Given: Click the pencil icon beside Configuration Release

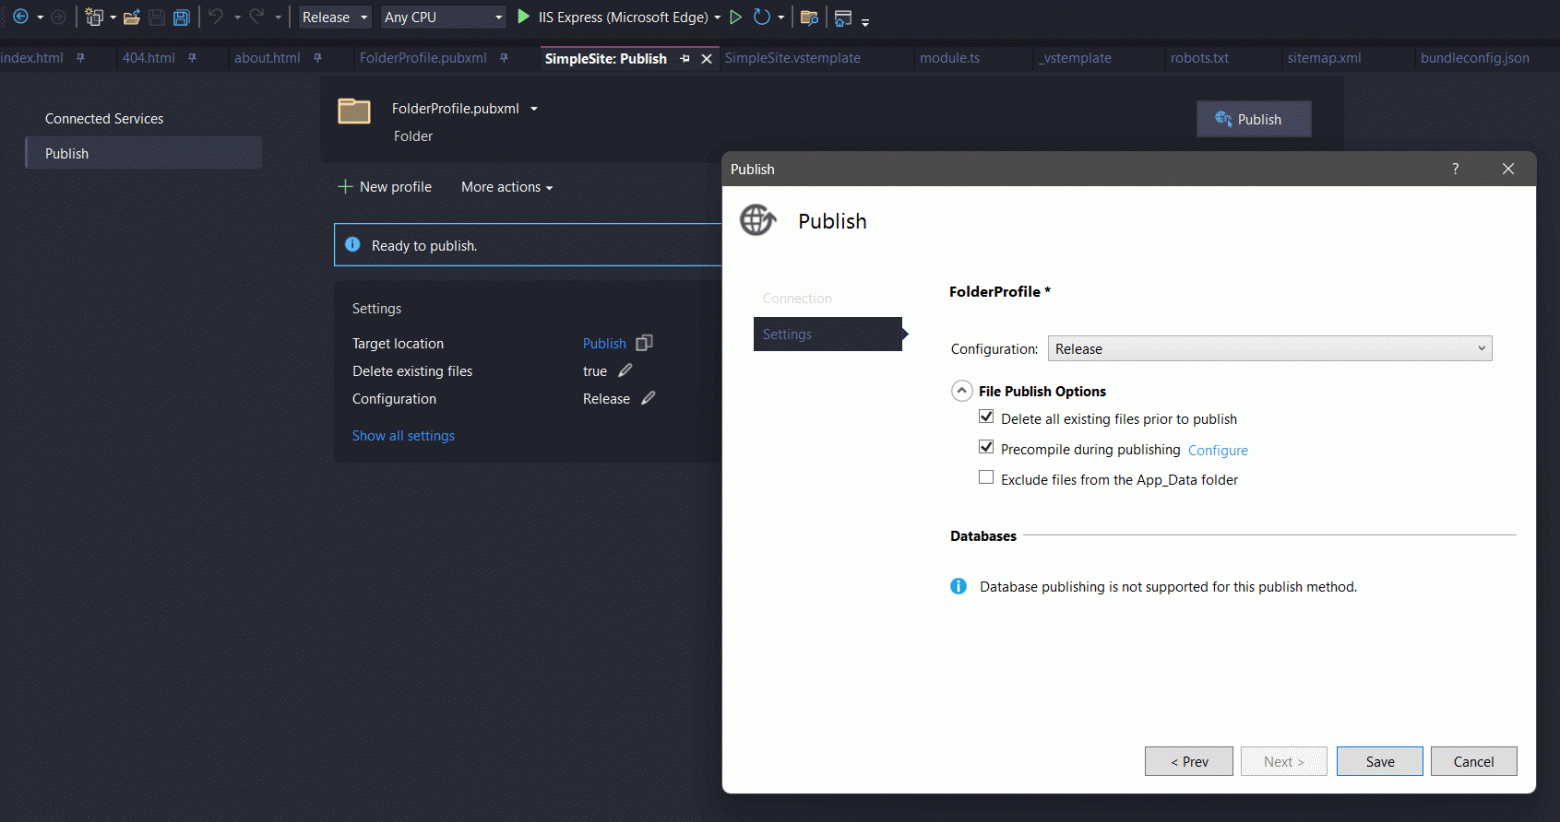Looking at the screenshot, I should tap(646, 398).
